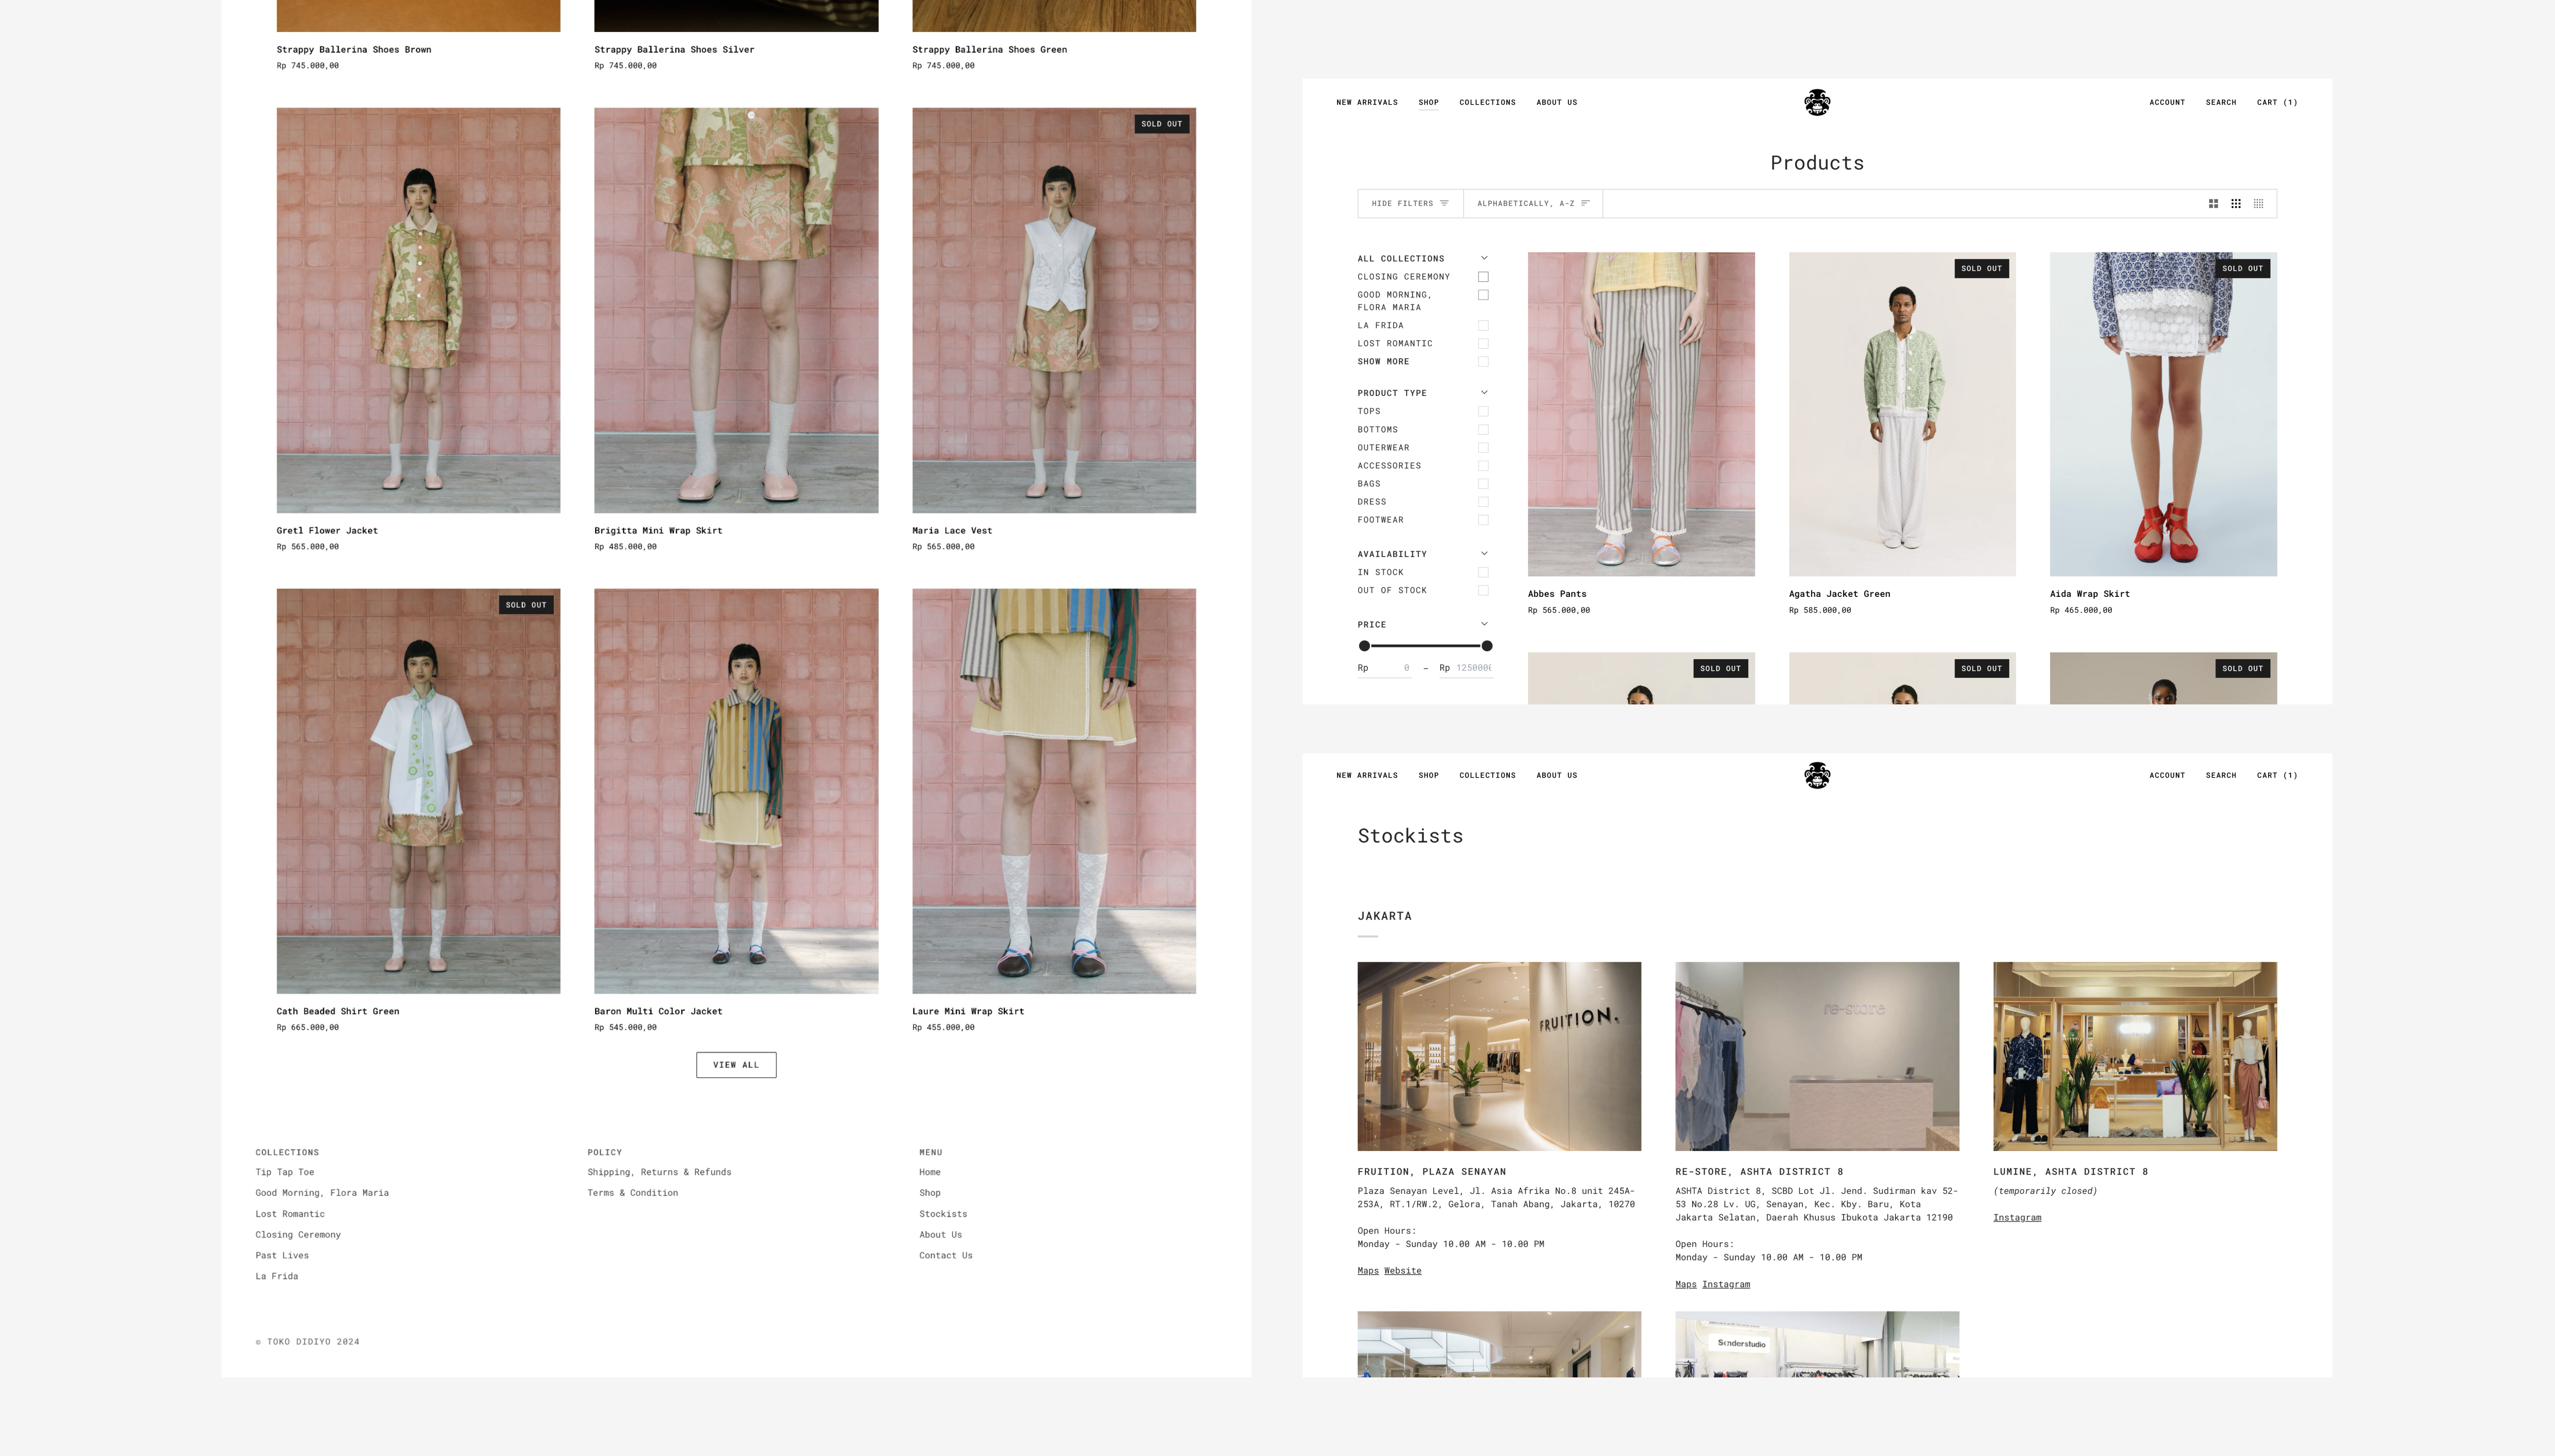Image resolution: width=2555 pixels, height=1456 pixels.
Task: Open the COLLECTIONS menu in the navigation
Action: 1487,102
